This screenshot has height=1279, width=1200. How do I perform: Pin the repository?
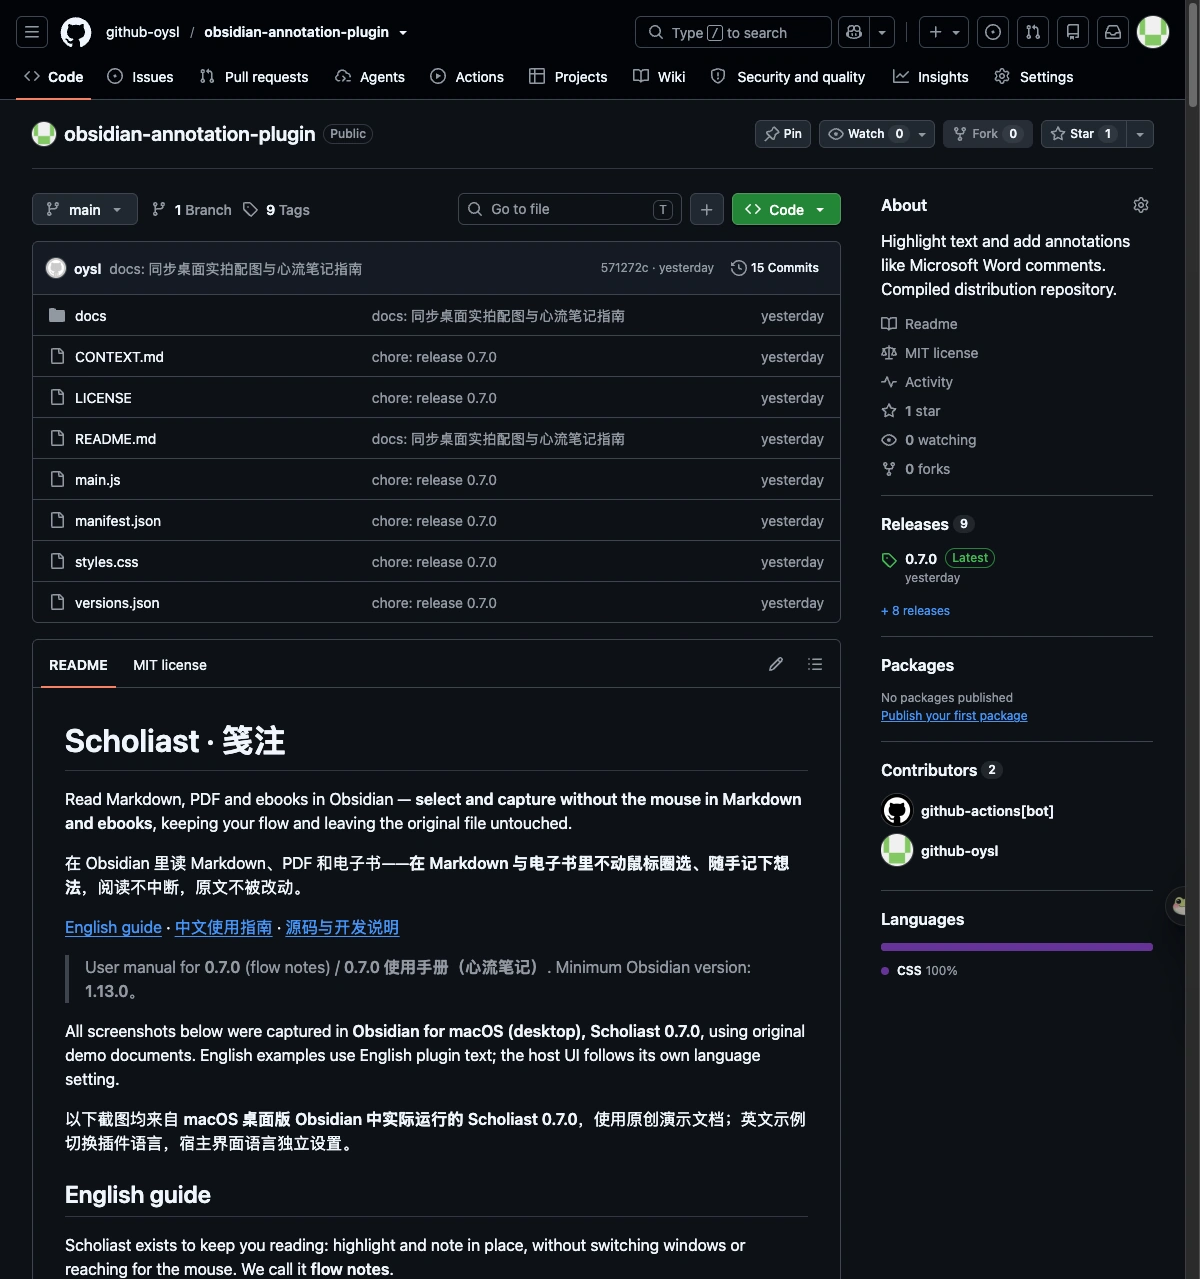[783, 134]
